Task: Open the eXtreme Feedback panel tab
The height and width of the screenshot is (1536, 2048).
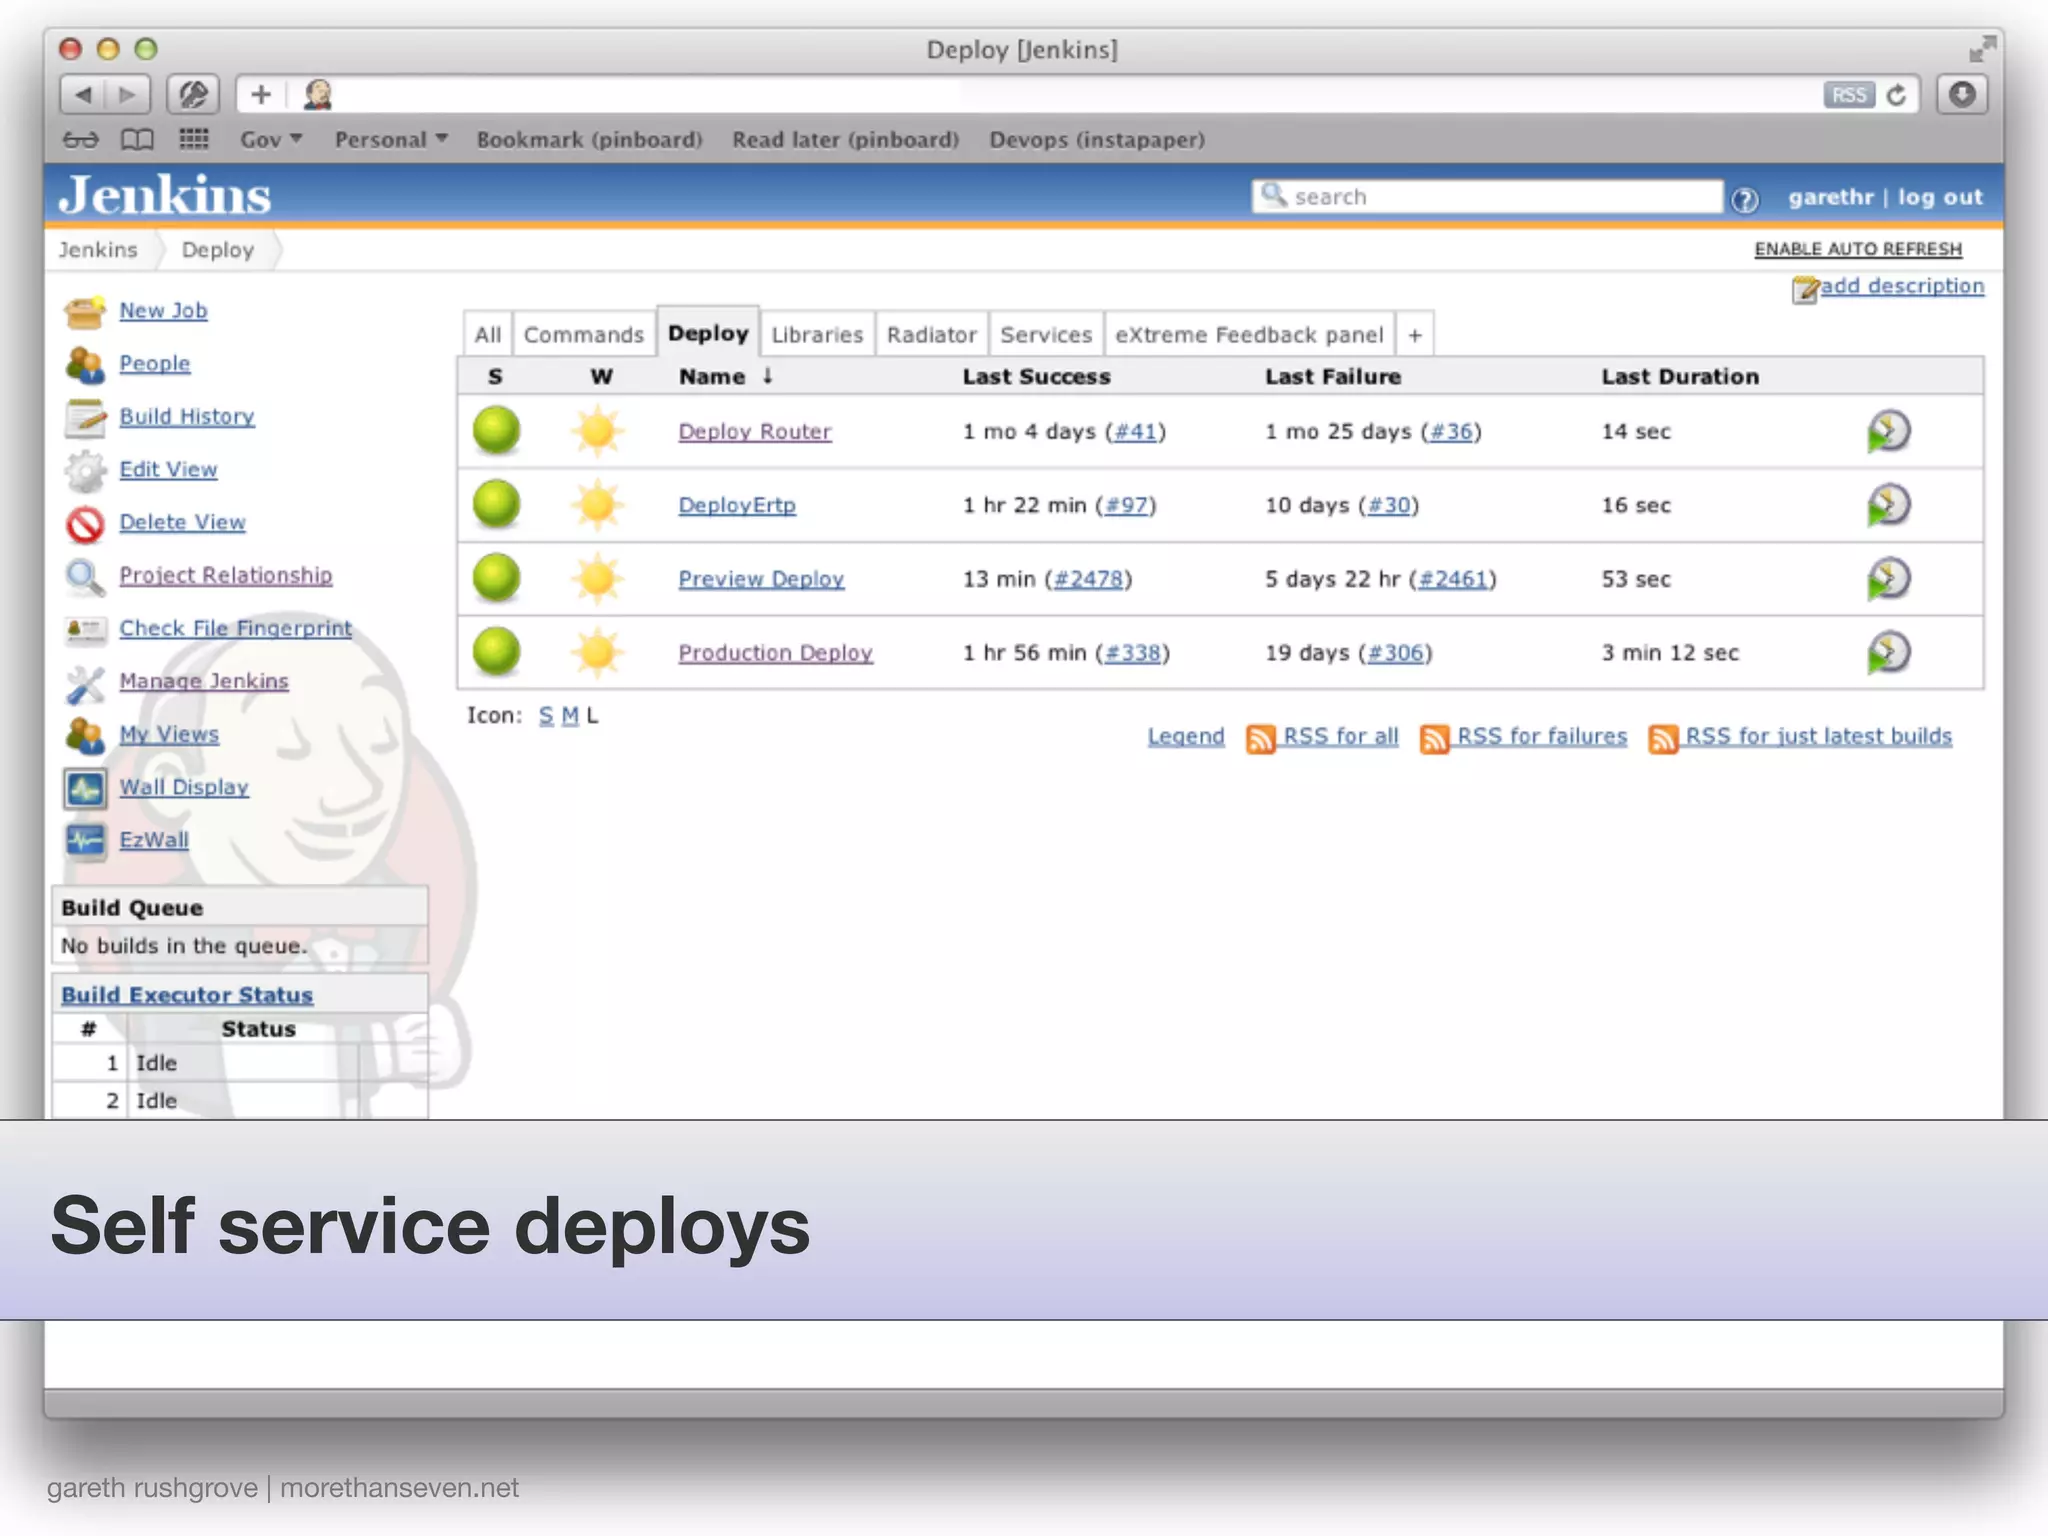Action: click(1249, 335)
